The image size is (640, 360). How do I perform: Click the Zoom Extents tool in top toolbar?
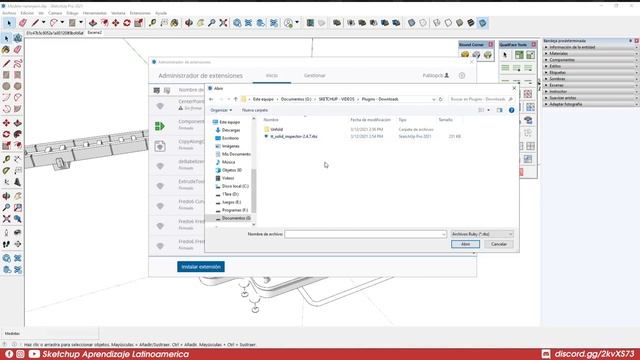coord(223,23)
